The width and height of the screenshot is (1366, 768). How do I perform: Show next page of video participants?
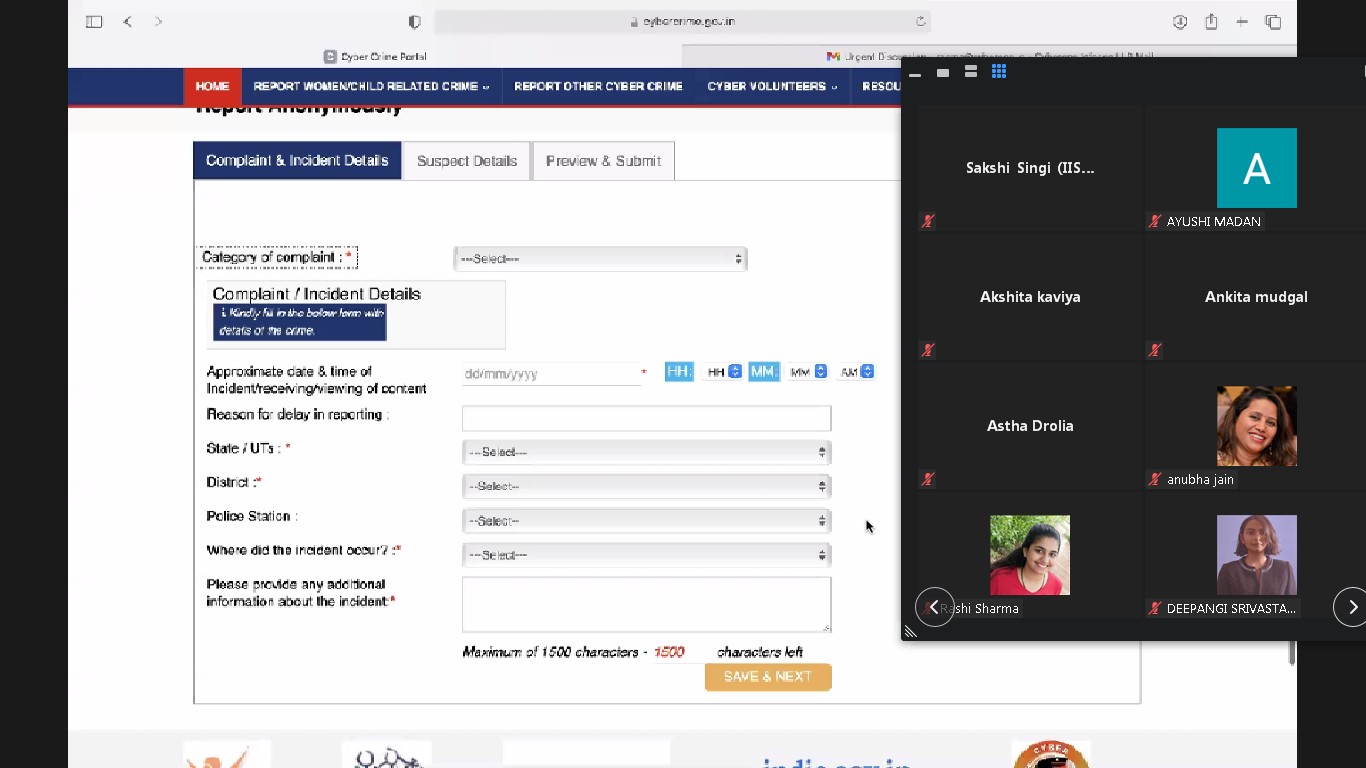click(x=1352, y=607)
